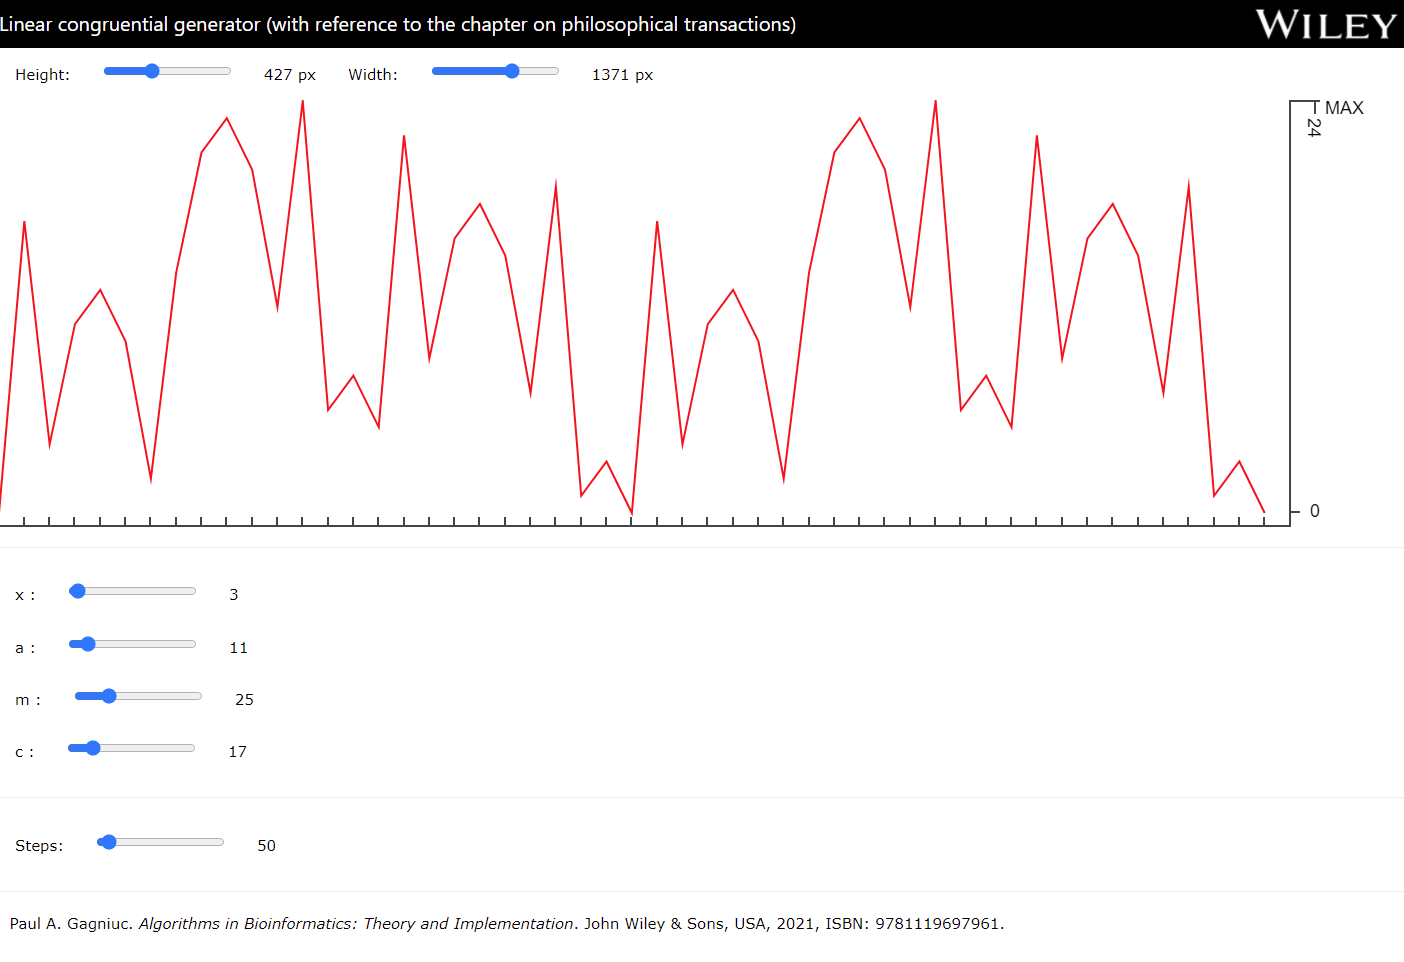This screenshot has width=1404, height=962.
Task: Click the Paul A. Gagniuc citation text
Action: coord(506,923)
